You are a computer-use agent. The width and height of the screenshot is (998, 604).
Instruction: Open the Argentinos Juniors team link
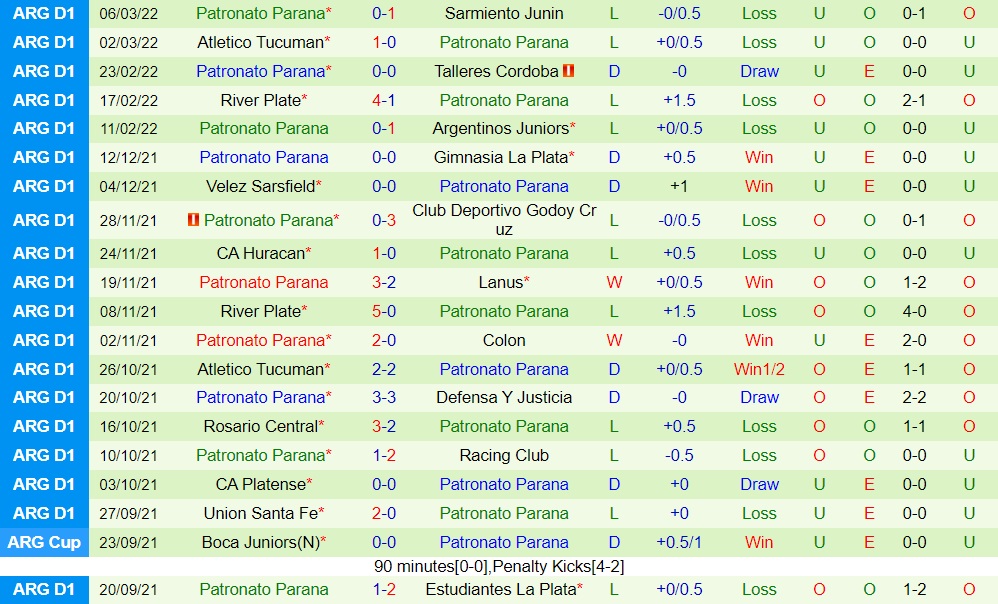(501, 129)
